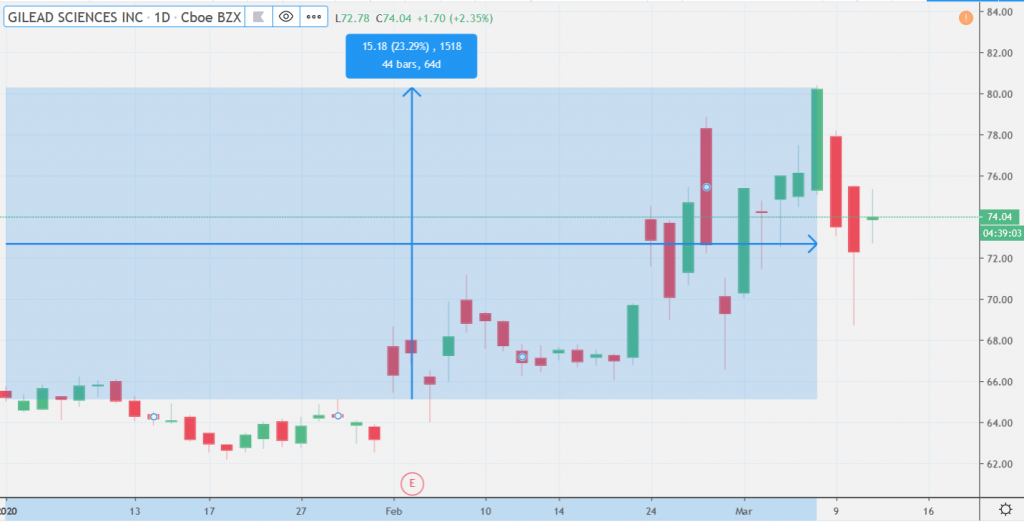Image resolution: width=1024 pixels, height=524 pixels.
Task: Click the news marker on Feb 12 candle
Action: click(522, 357)
